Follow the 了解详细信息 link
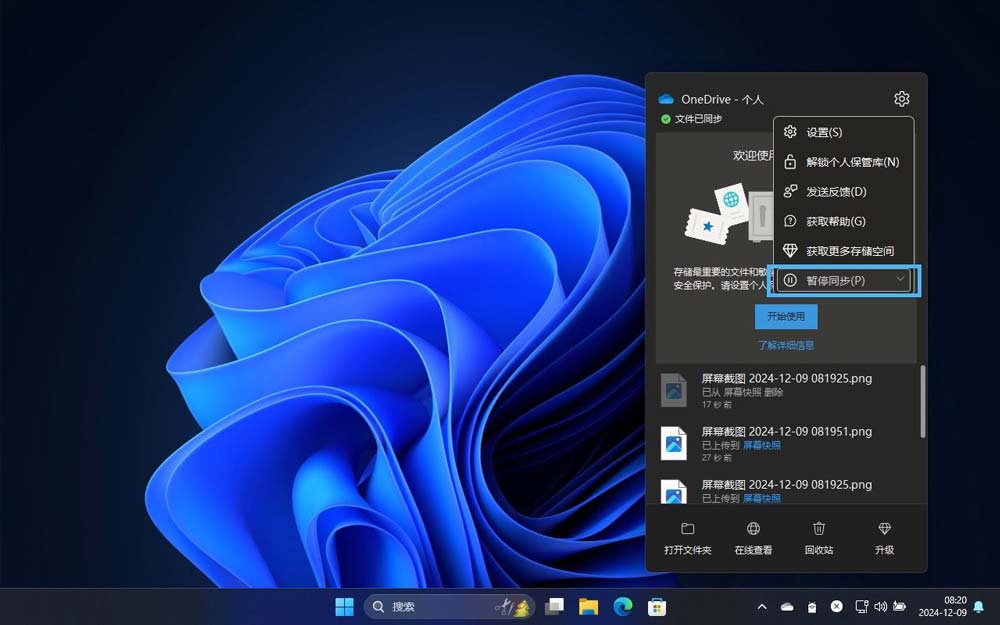Screen dimensions: 1000x625 [786, 345]
